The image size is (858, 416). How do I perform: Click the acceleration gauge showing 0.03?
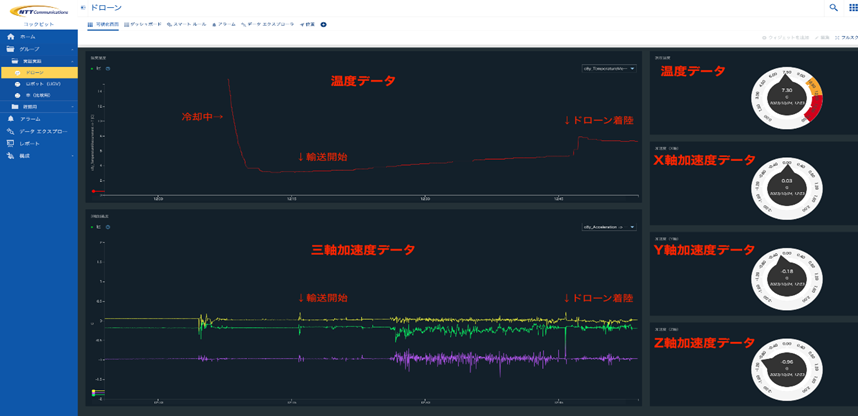pos(786,188)
